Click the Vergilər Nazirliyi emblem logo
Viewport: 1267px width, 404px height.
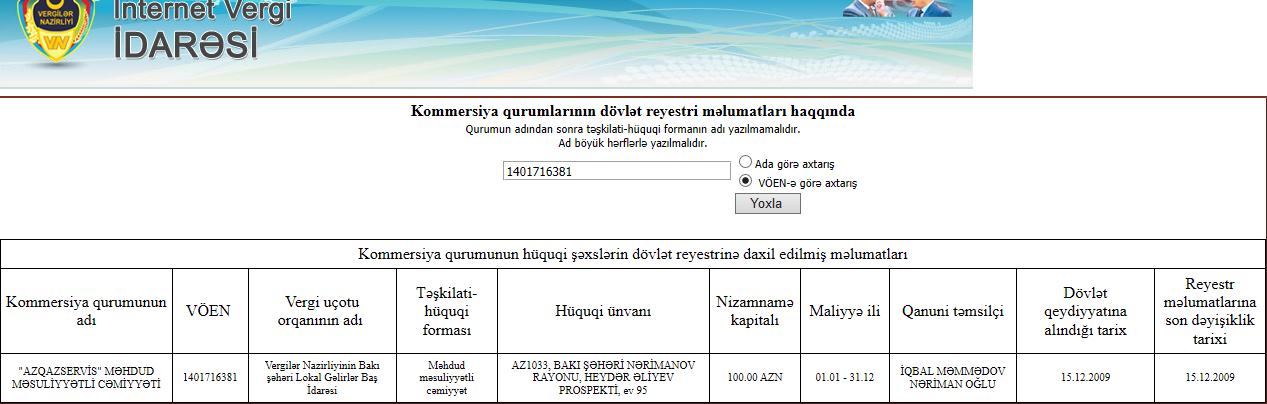pos(57,35)
